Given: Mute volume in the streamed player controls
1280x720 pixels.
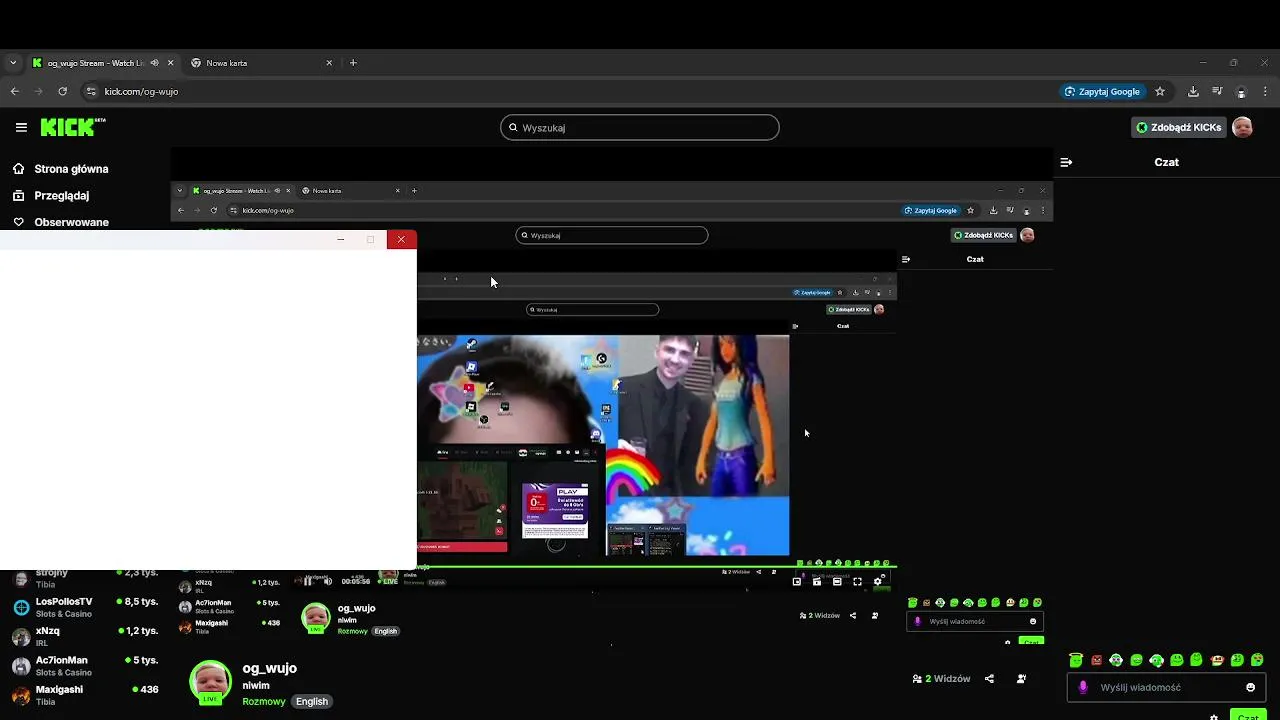Looking at the screenshot, I should point(328,581).
